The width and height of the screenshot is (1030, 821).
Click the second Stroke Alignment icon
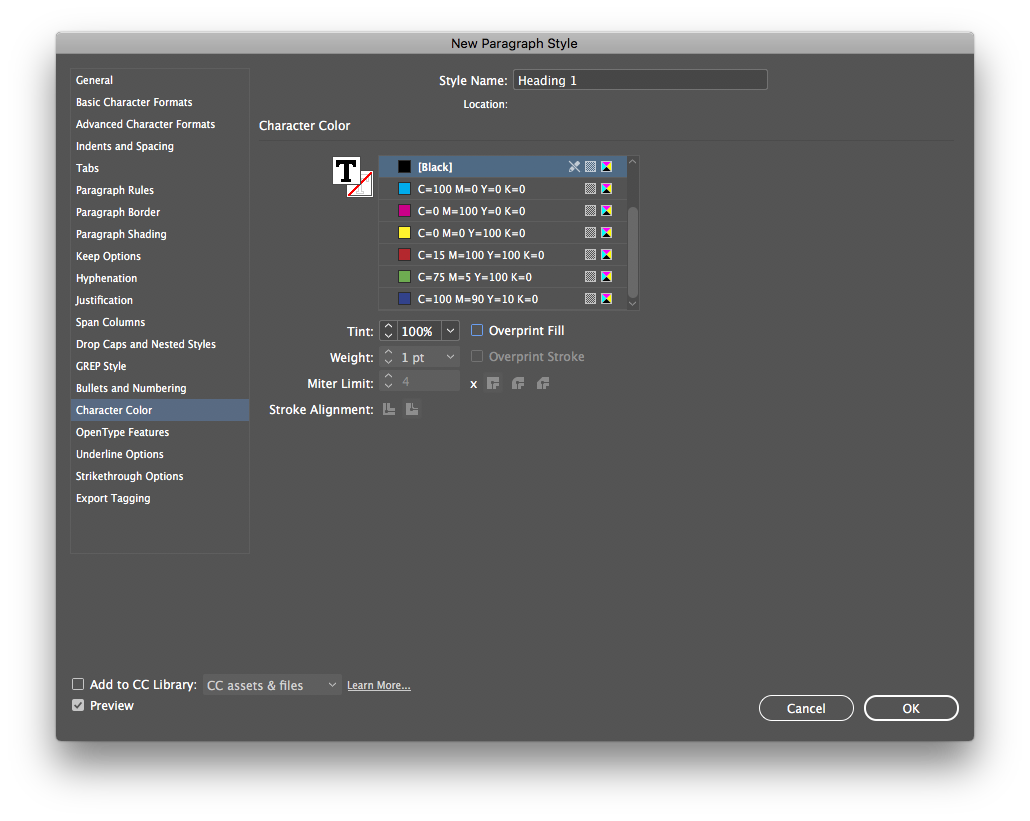412,409
